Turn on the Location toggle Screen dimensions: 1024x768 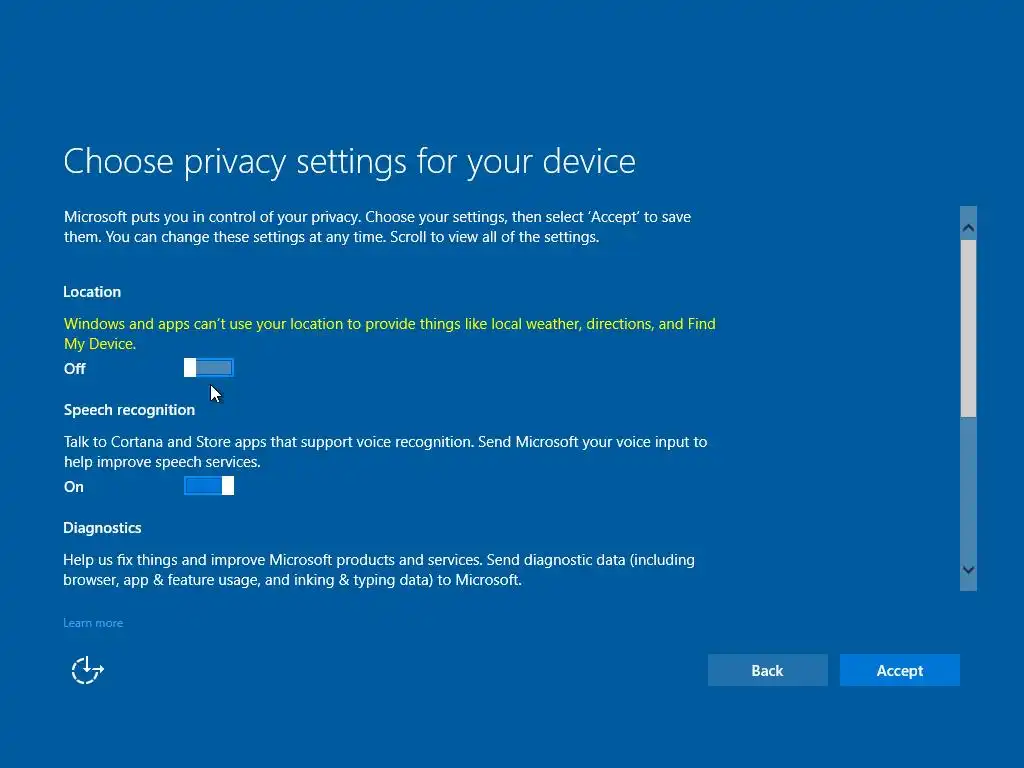[x=209, y=368]
